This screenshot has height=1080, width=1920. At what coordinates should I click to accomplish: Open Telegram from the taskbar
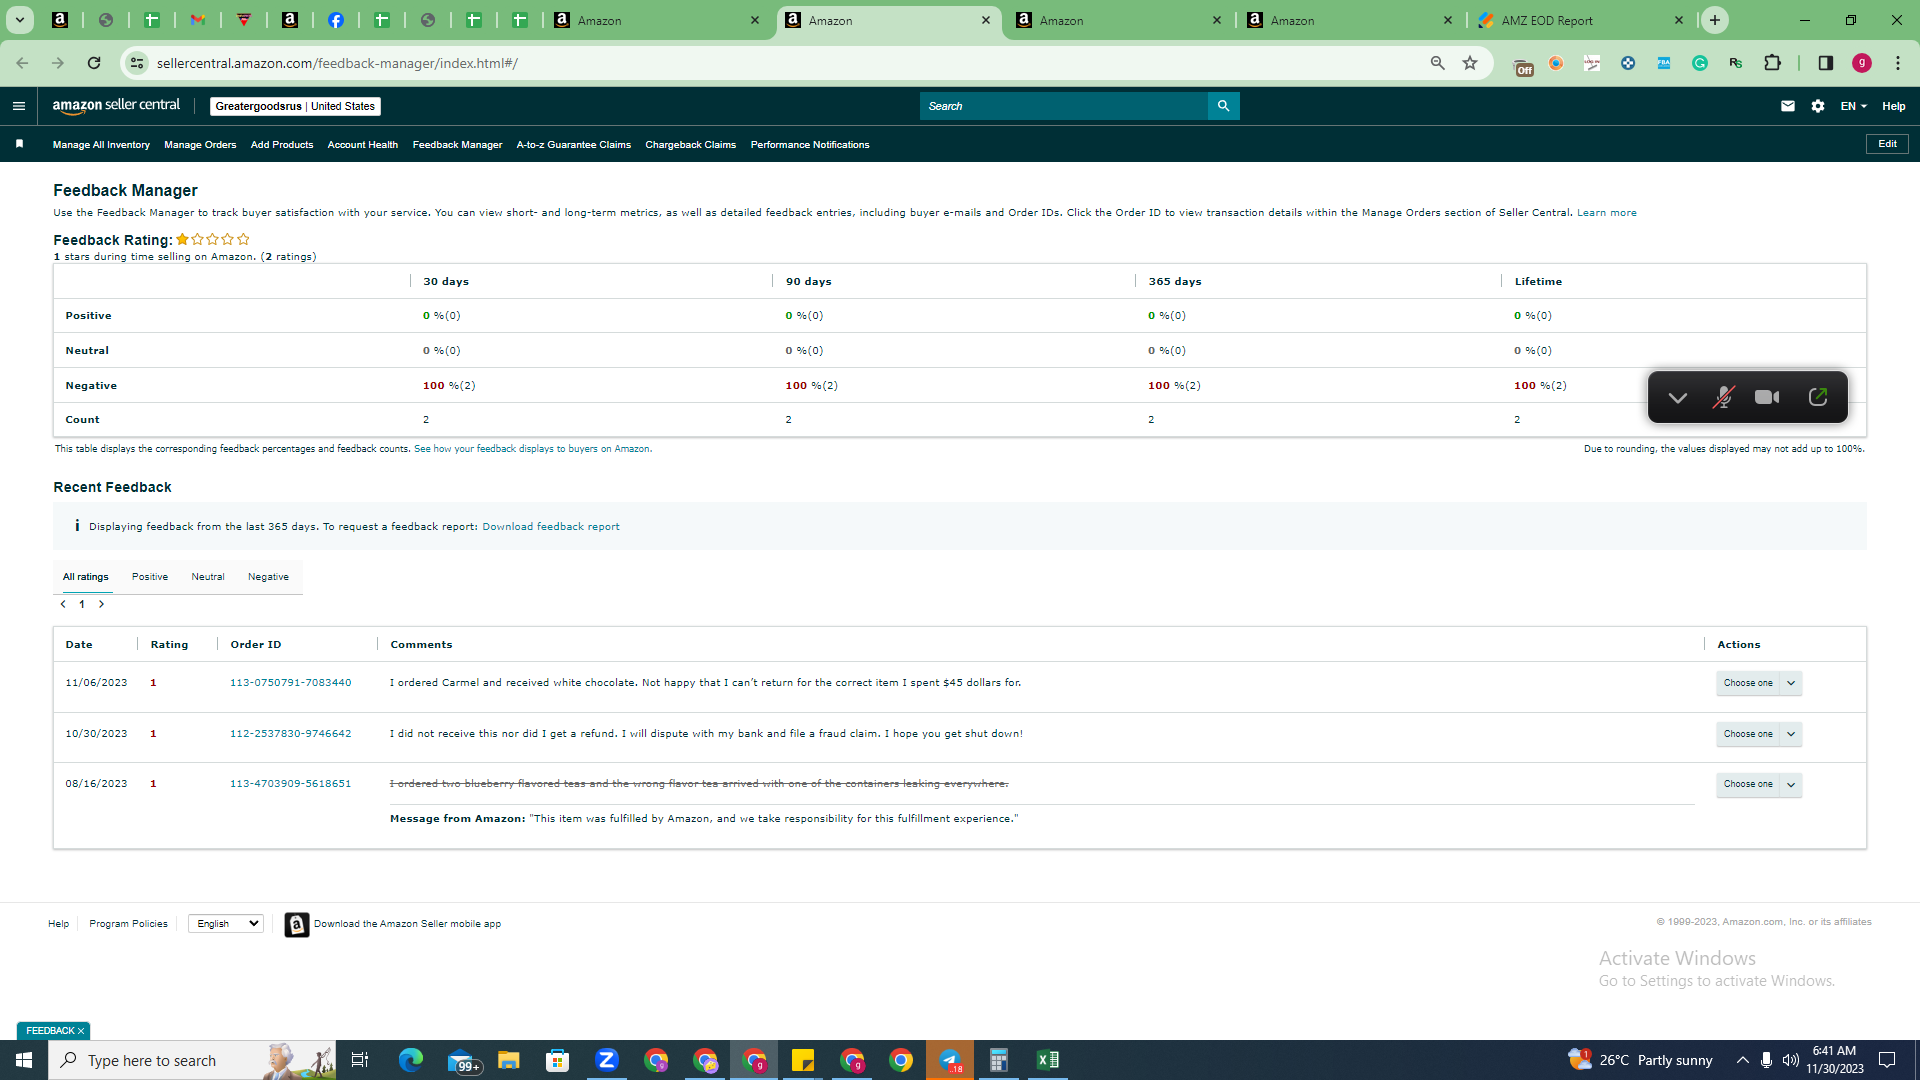click(950, 1060)
